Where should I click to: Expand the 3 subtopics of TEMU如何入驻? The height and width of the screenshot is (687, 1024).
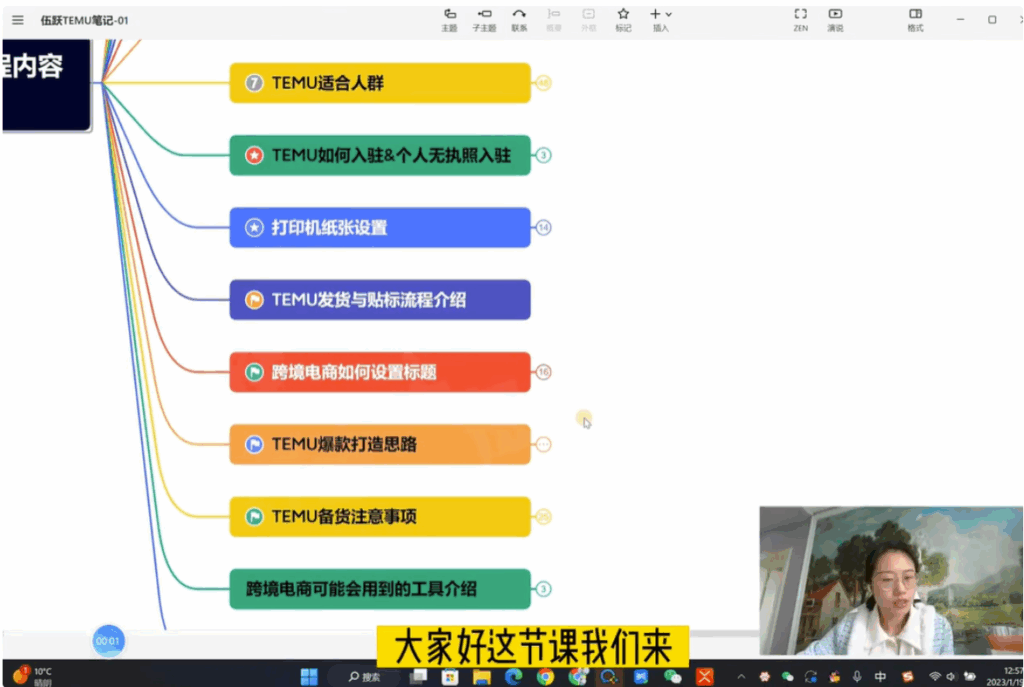[543, 155]
